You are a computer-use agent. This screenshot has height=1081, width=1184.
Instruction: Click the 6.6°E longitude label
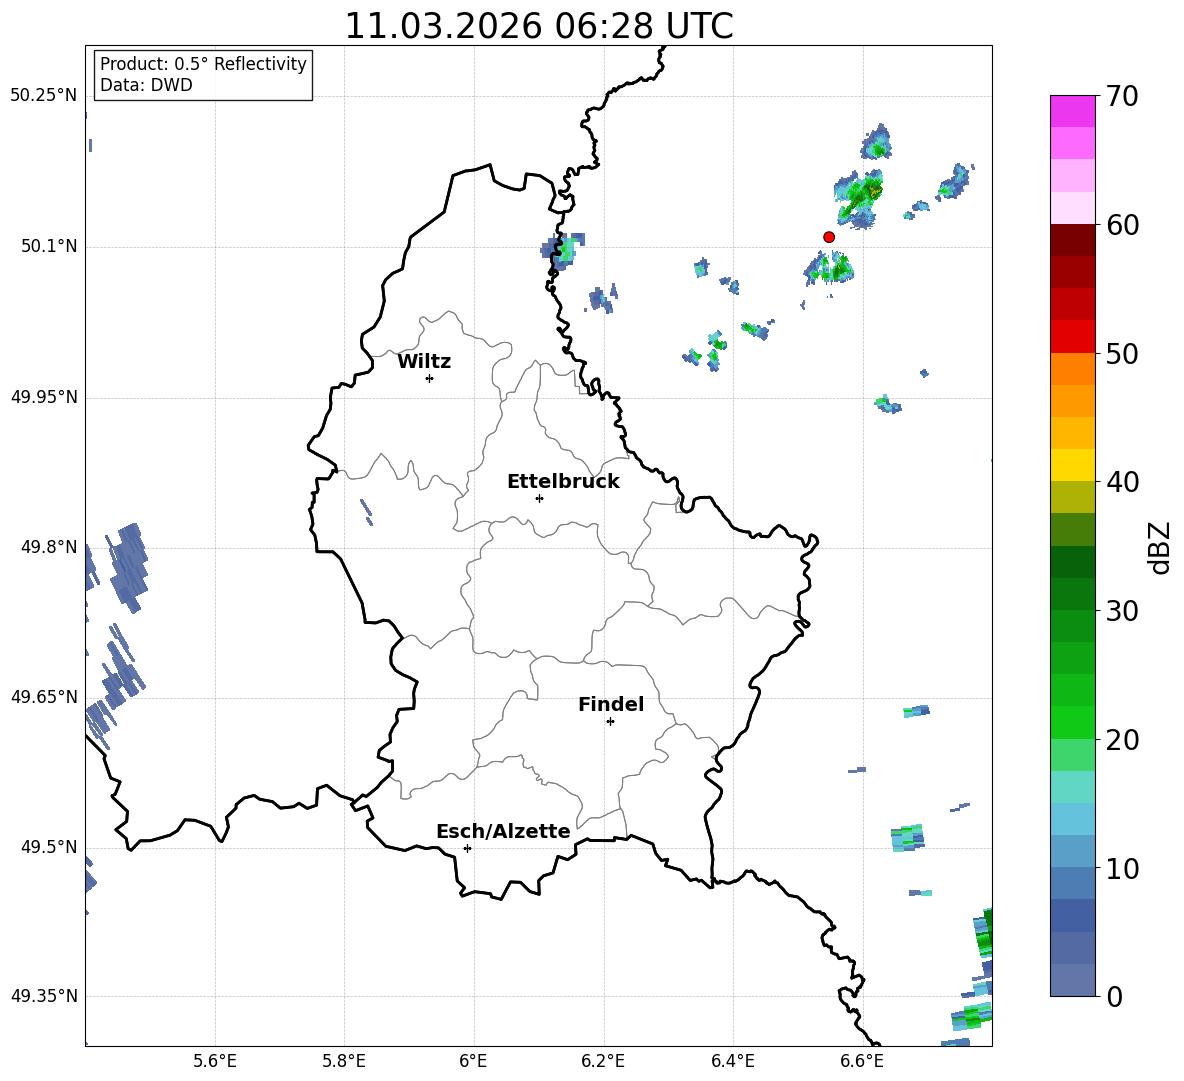pos(862,1061)
